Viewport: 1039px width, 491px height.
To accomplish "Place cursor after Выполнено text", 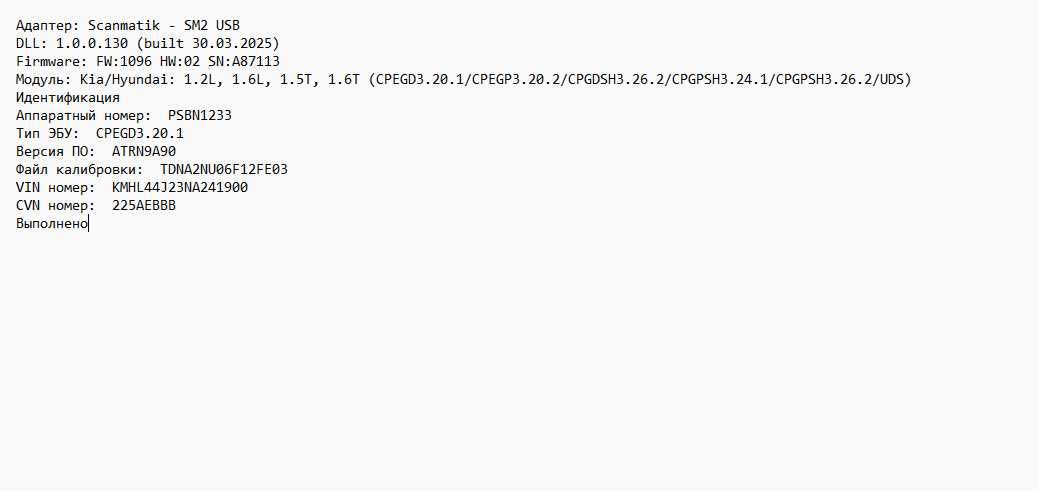I will (x=88, y=224).
